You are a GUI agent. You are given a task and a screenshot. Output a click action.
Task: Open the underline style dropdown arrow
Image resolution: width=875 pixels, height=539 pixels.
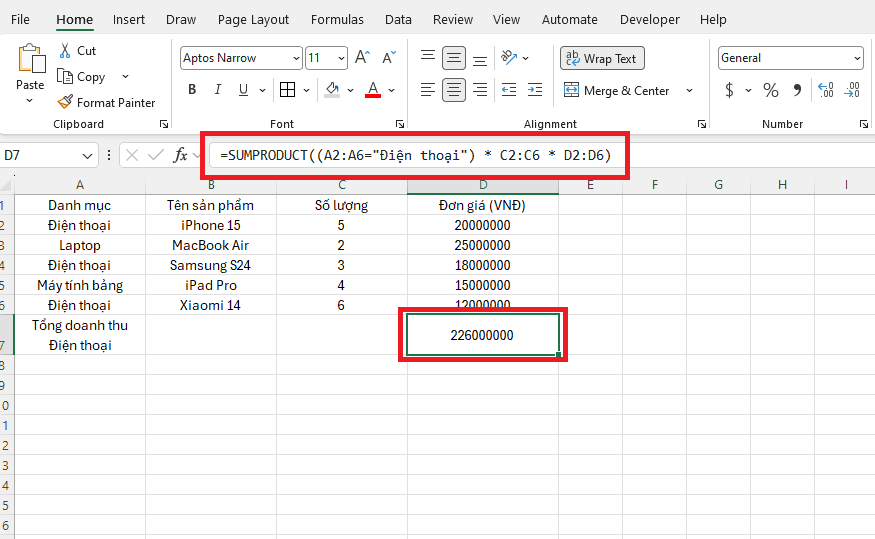pos(262,90)
